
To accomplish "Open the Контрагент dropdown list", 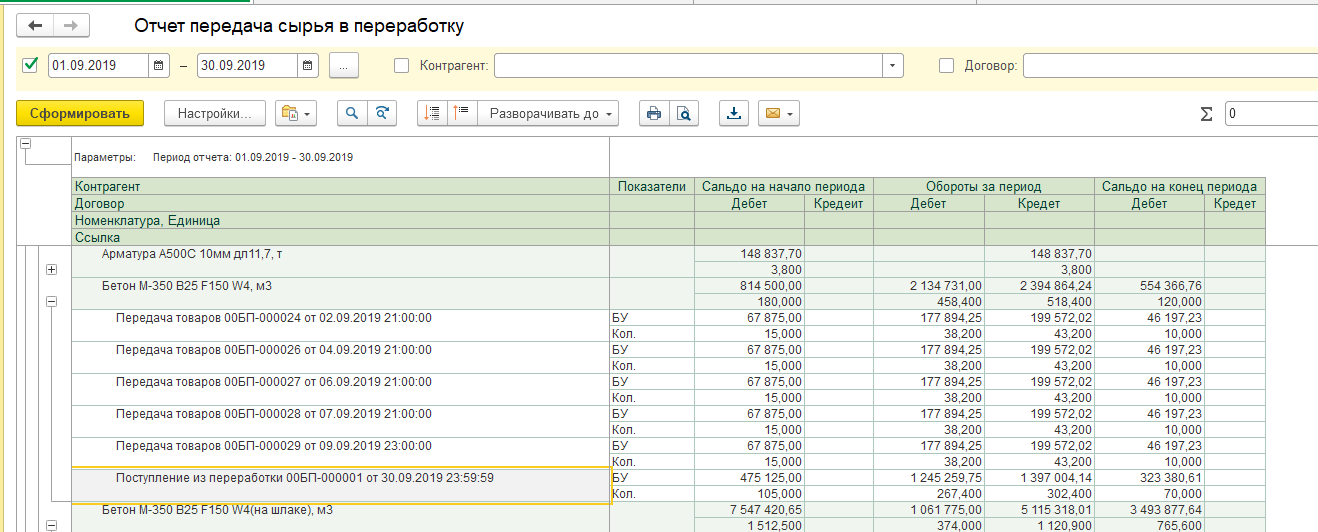I will [x=892, y=66].
